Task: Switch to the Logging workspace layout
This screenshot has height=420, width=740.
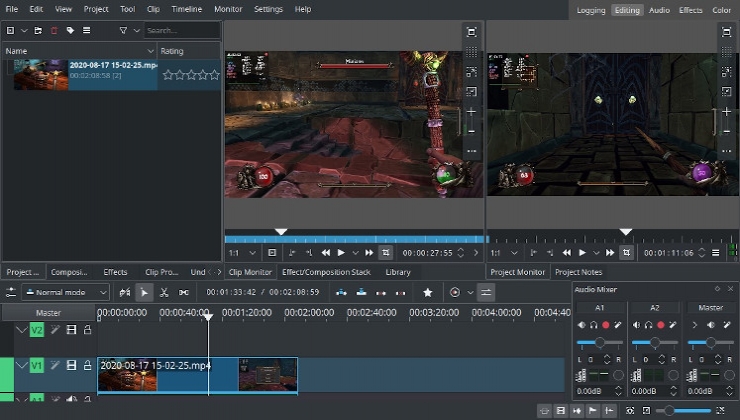Action: (591, 10)
